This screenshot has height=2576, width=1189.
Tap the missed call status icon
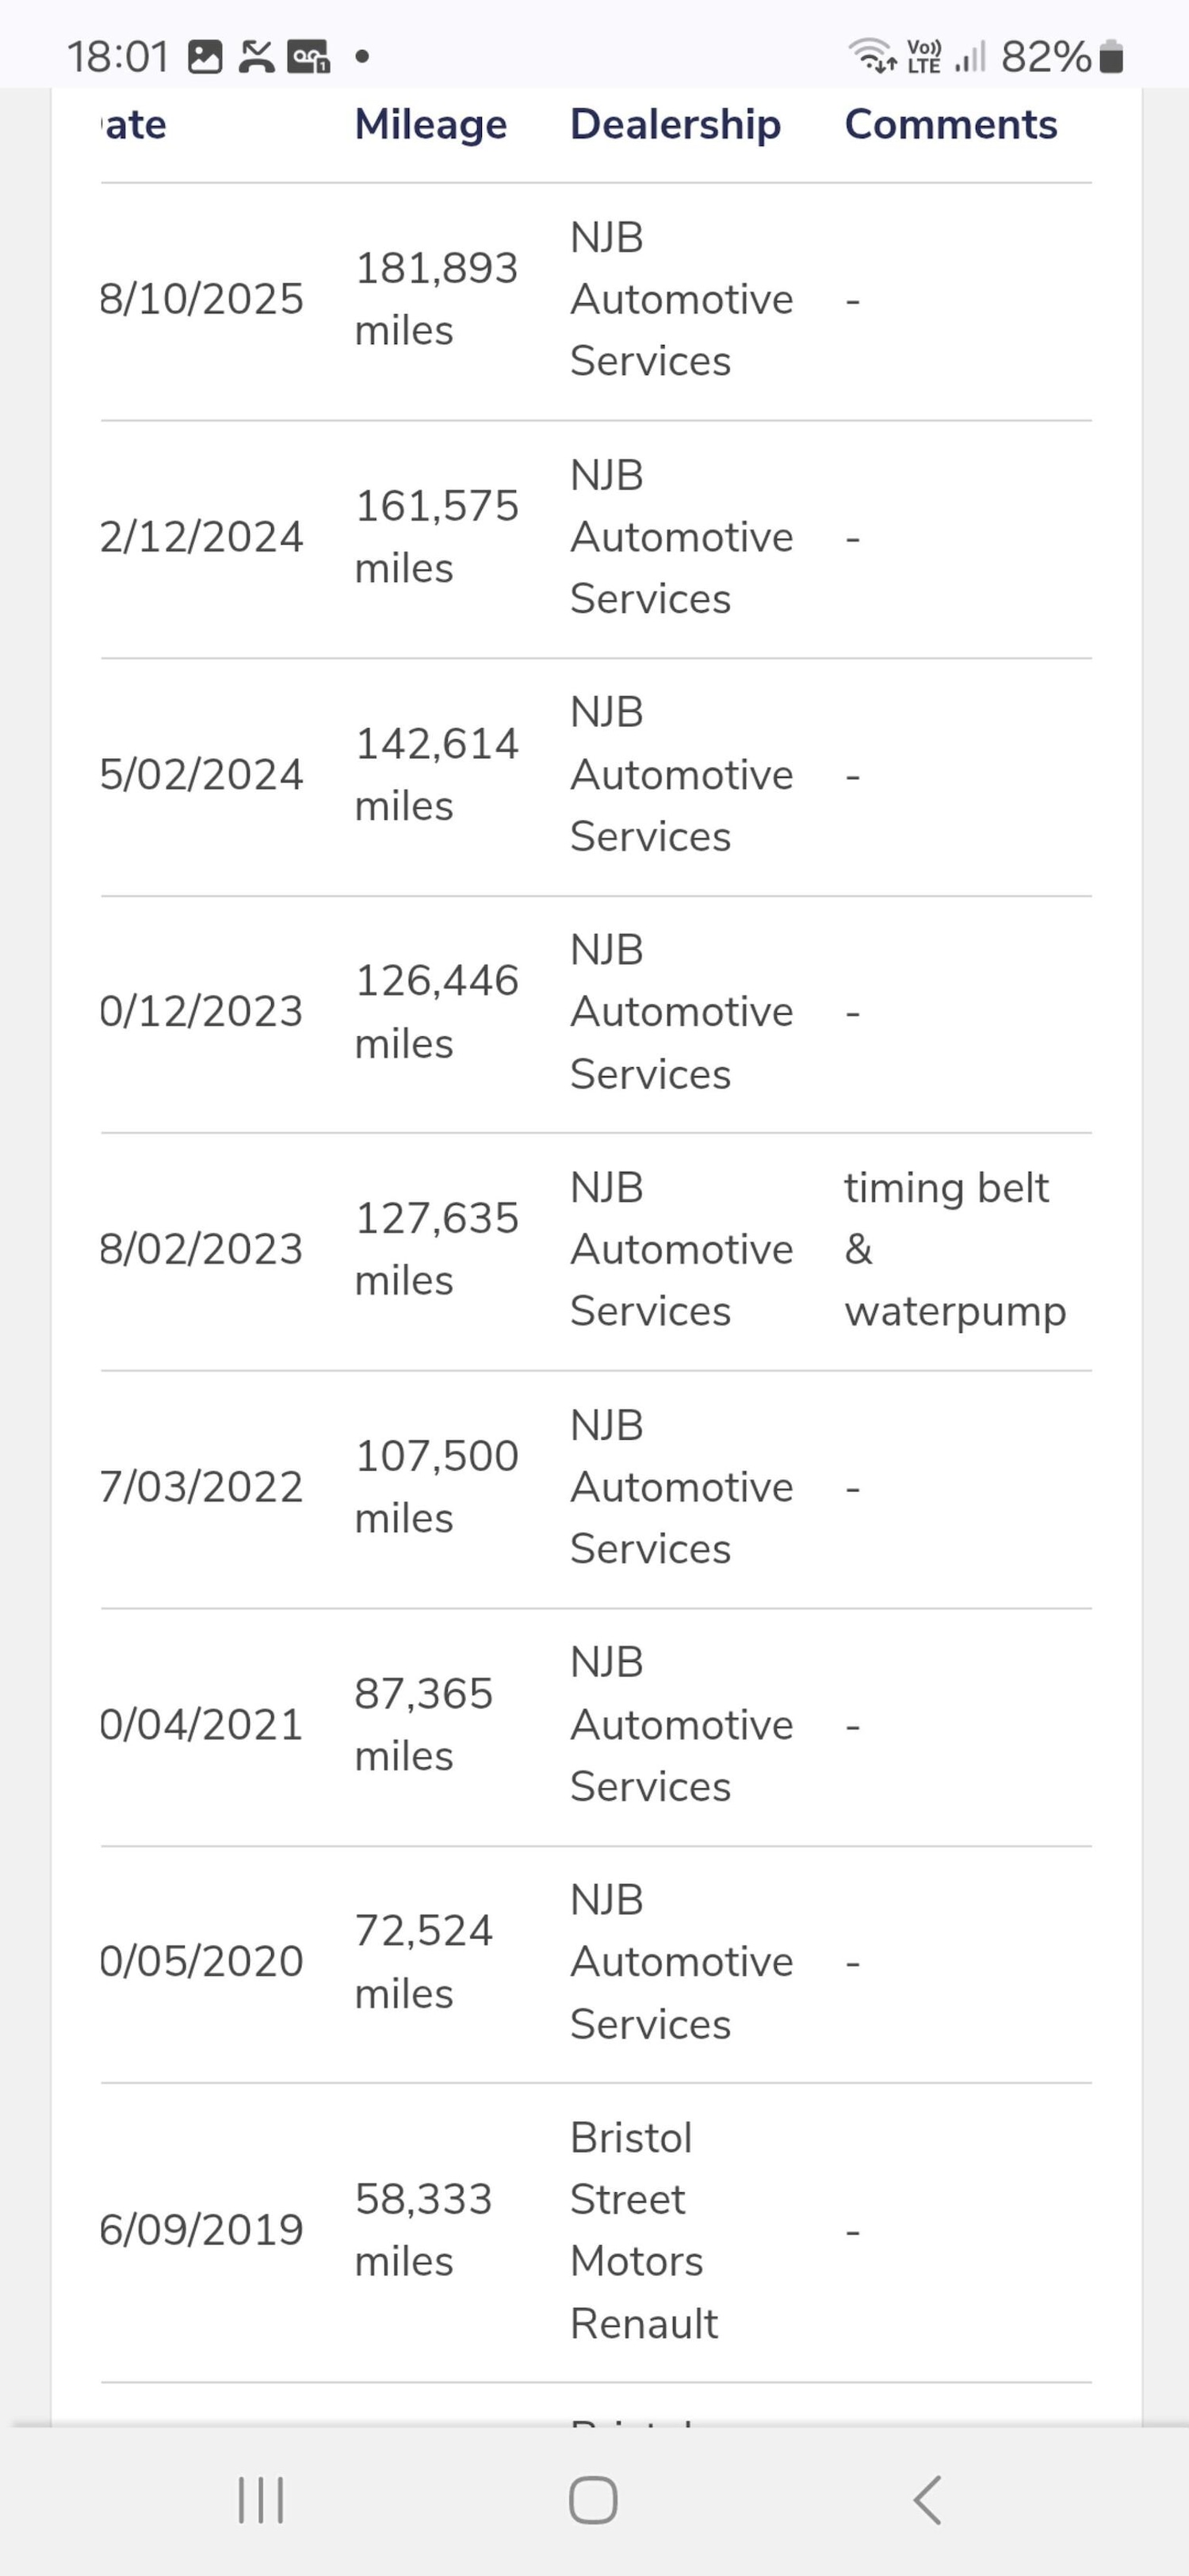(256, 57)
